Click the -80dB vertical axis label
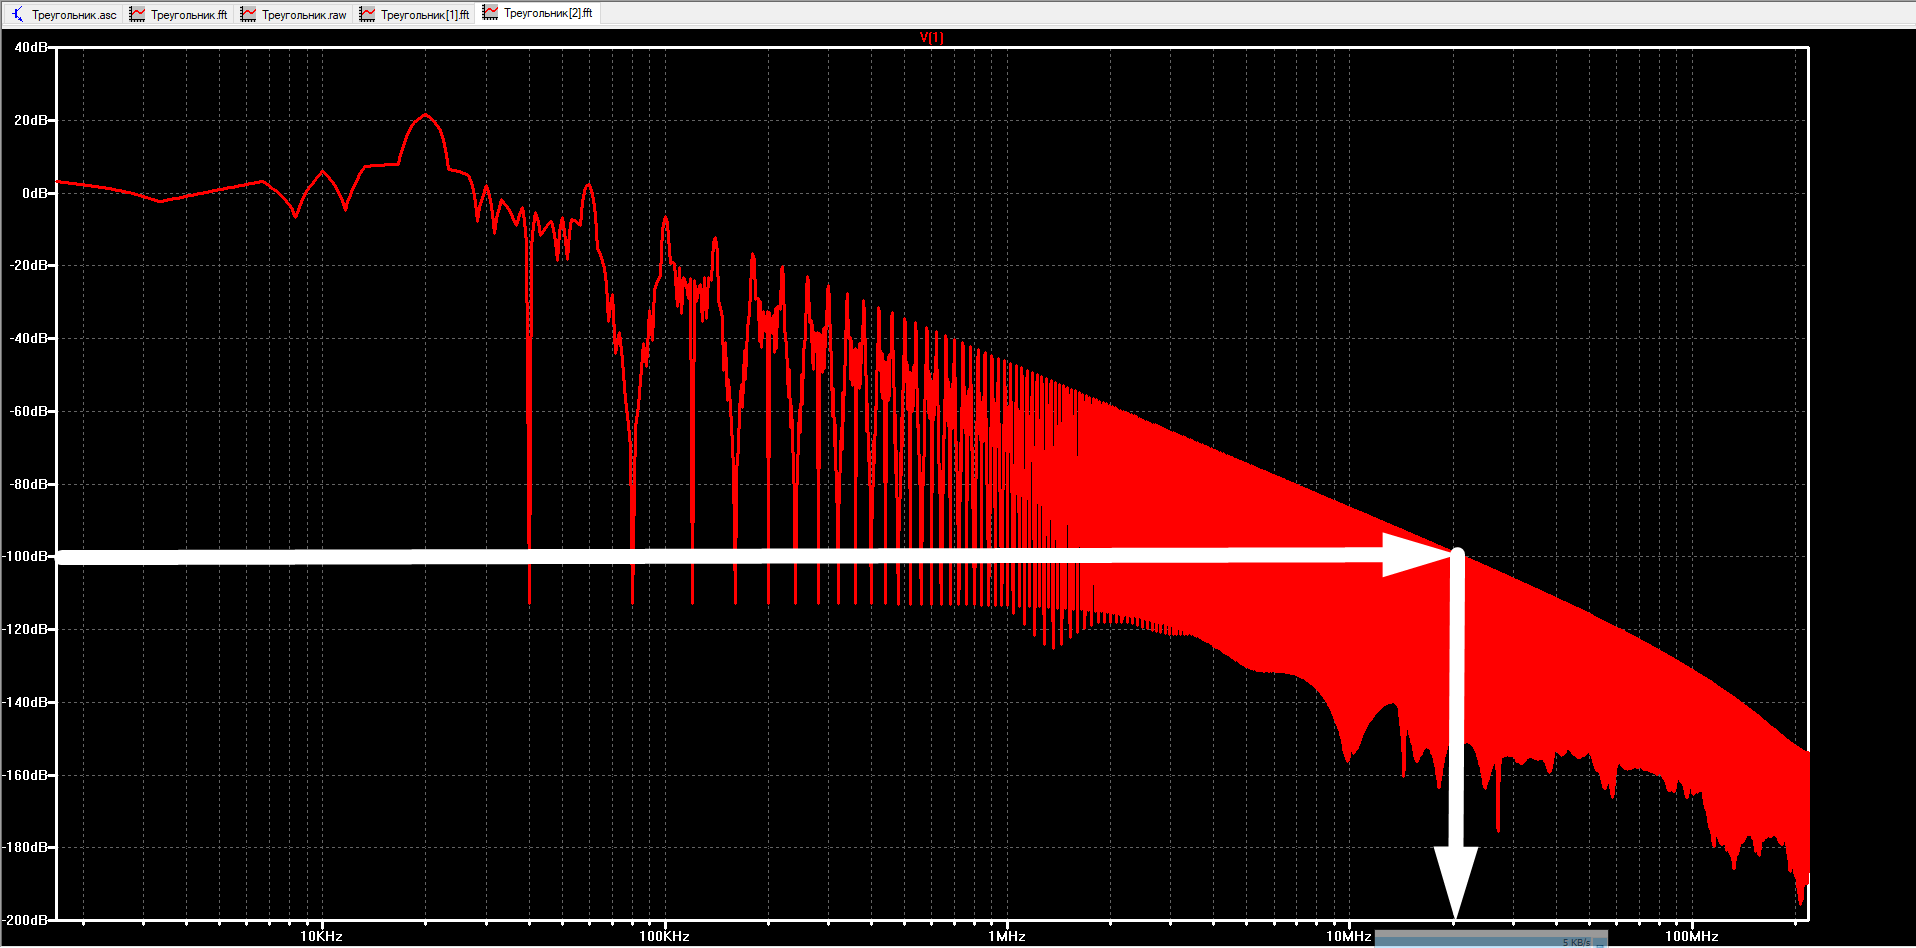 click(x=29, y=484)
